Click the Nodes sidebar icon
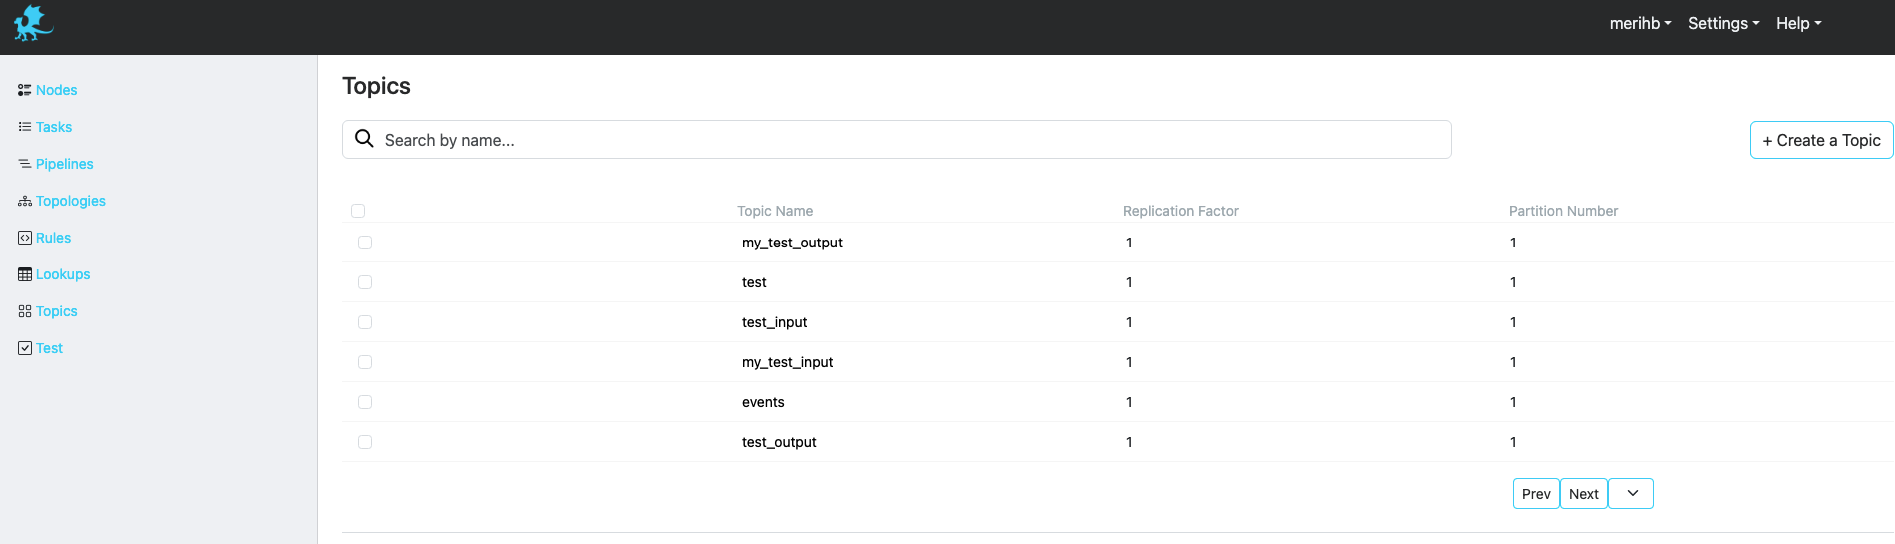 [25, 90]
